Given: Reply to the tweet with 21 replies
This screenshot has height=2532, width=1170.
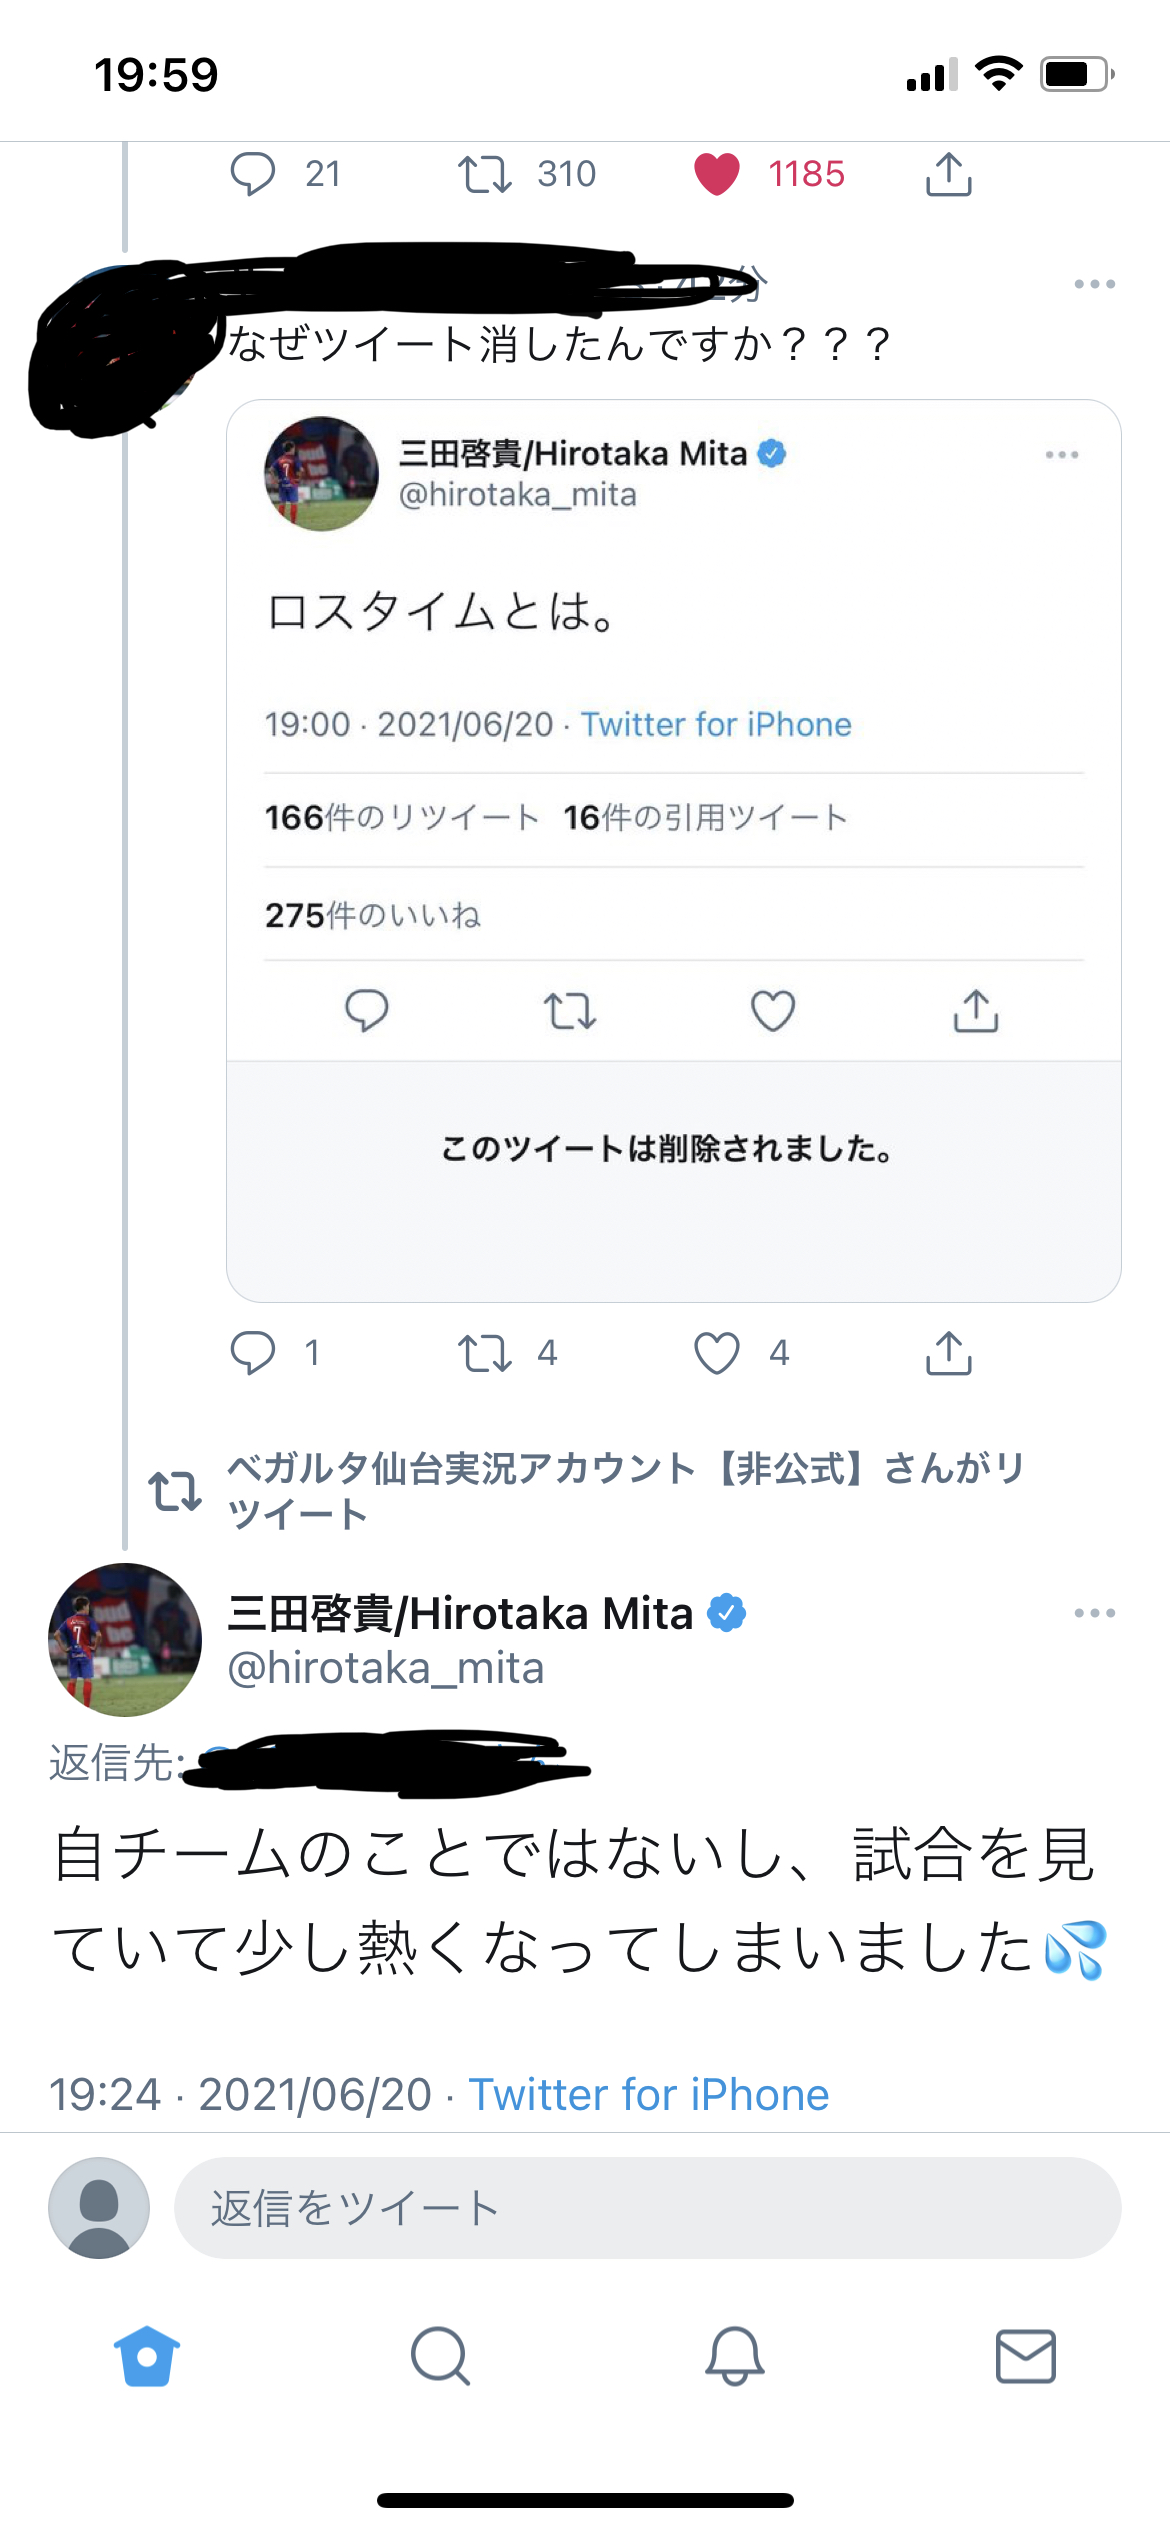Looking at the screenshot, I should 252,174.
